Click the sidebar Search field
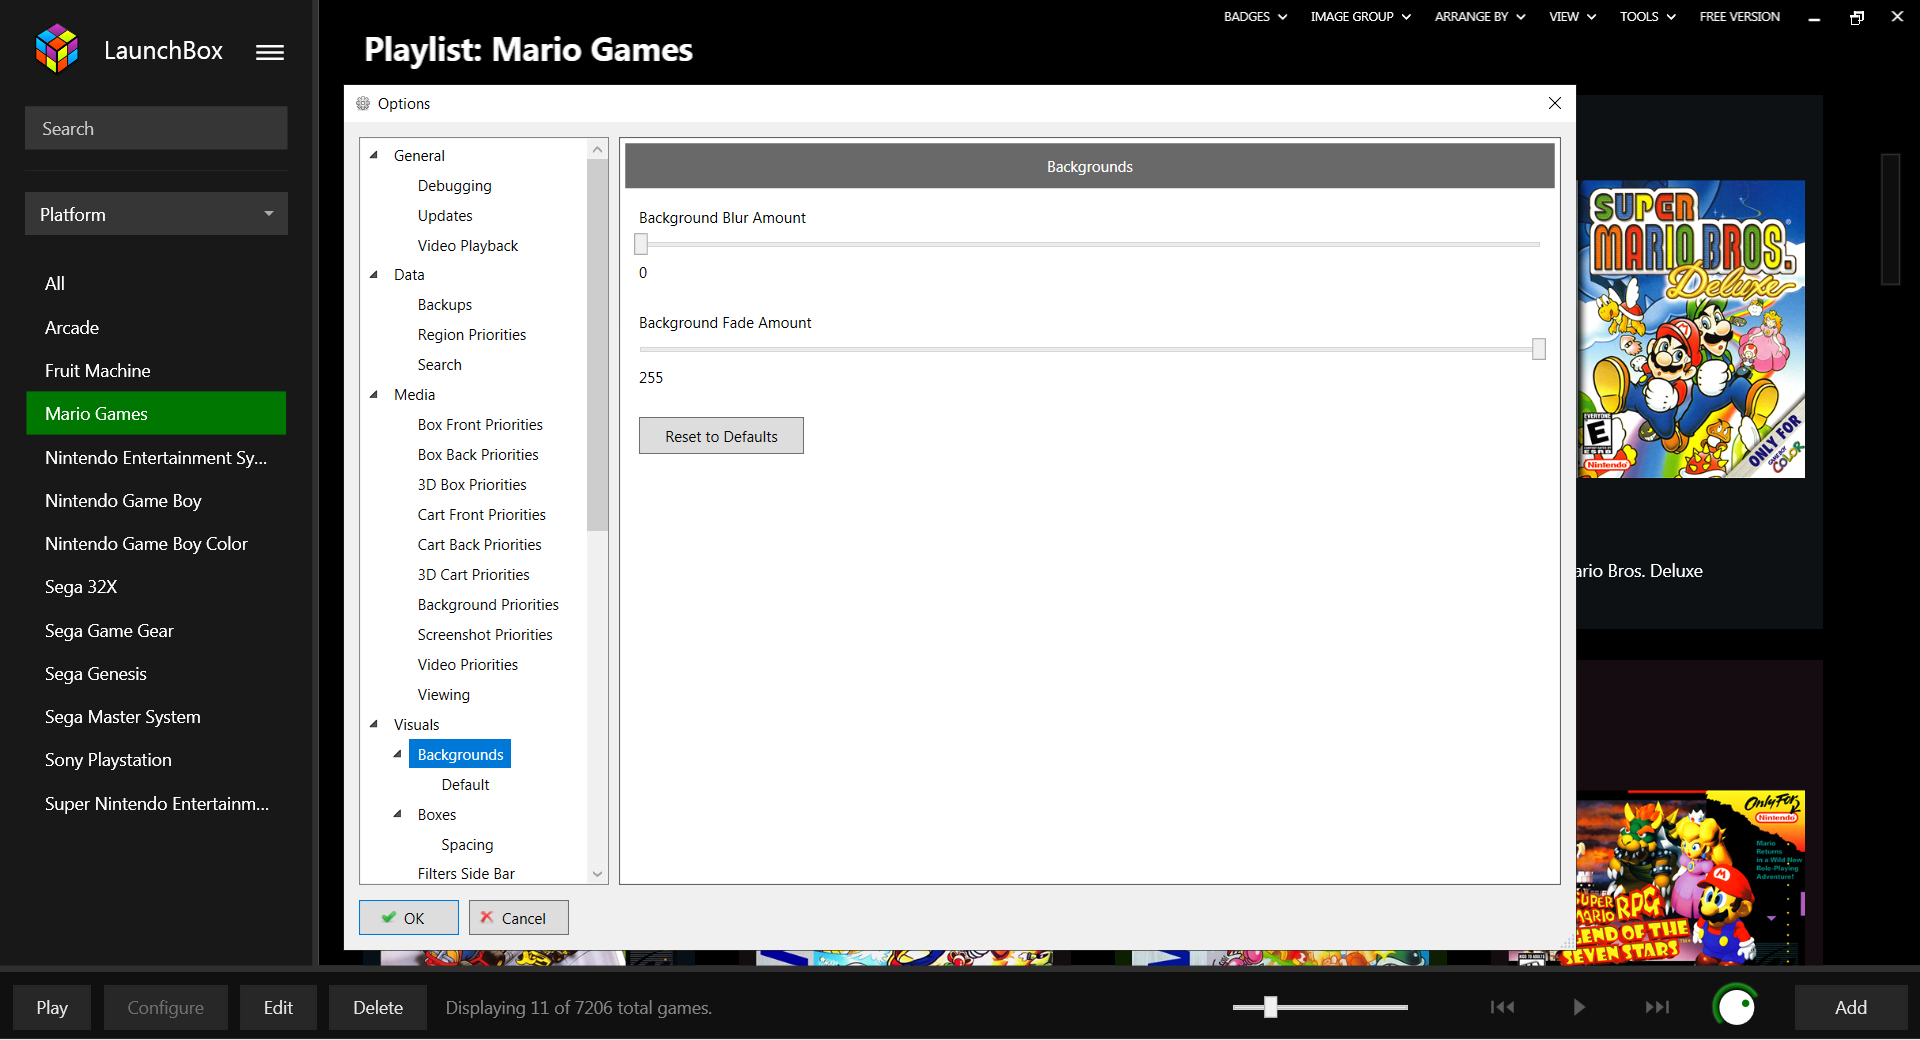Image resolution: width=1920 pixels, height=1040 pixels. [x=156, y=128]
